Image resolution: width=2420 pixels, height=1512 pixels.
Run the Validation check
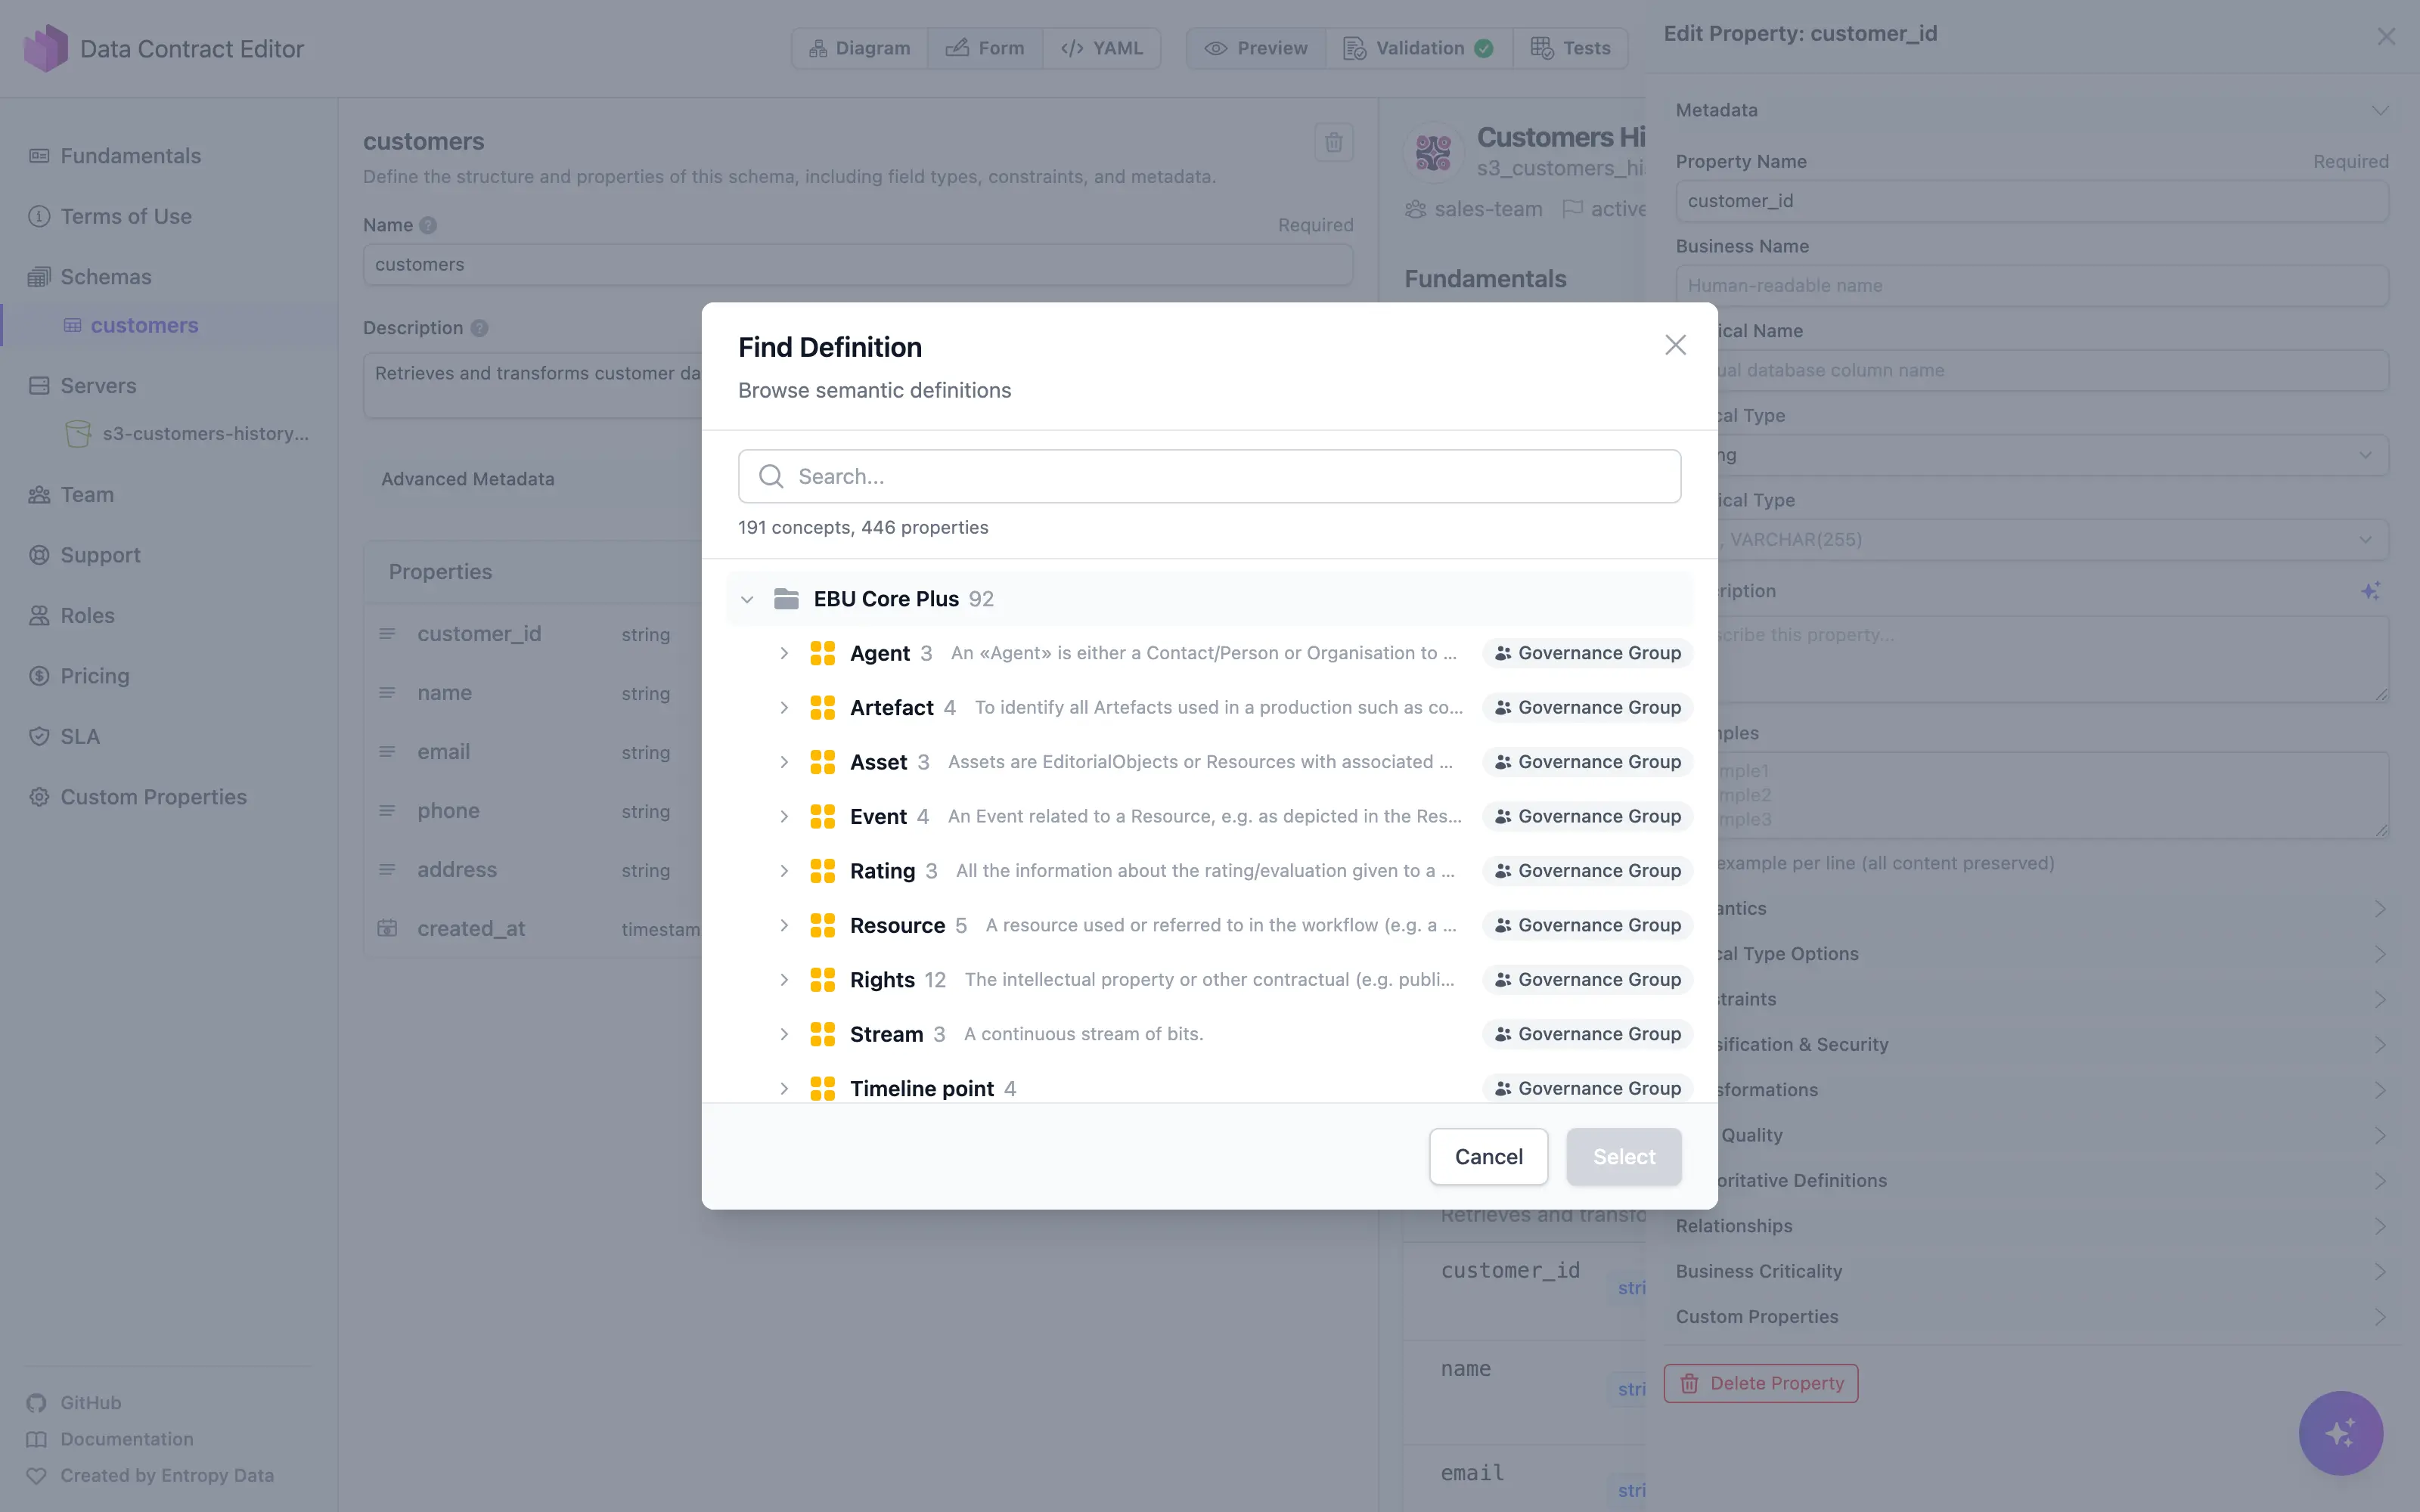point(1417,47)
